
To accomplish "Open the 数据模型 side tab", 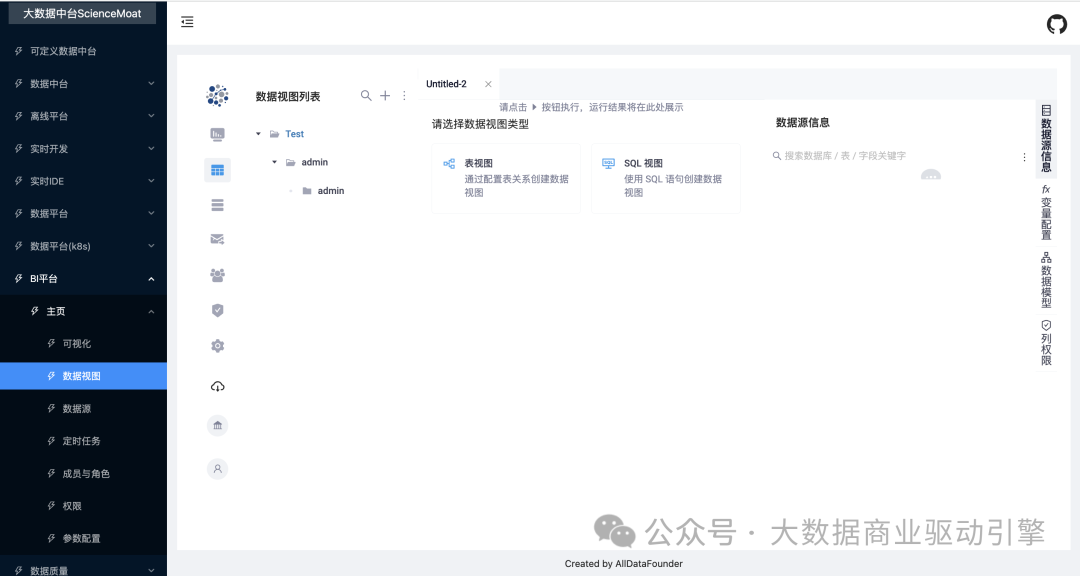I will click(1046, 280).
